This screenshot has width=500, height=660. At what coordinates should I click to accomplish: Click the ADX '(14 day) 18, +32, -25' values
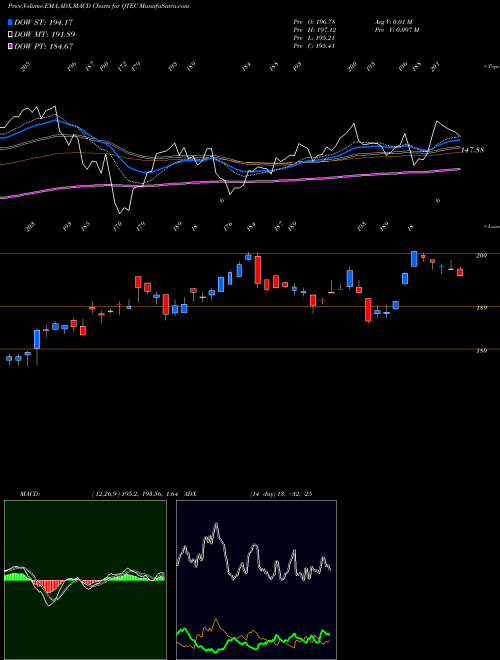click(281, 494)
